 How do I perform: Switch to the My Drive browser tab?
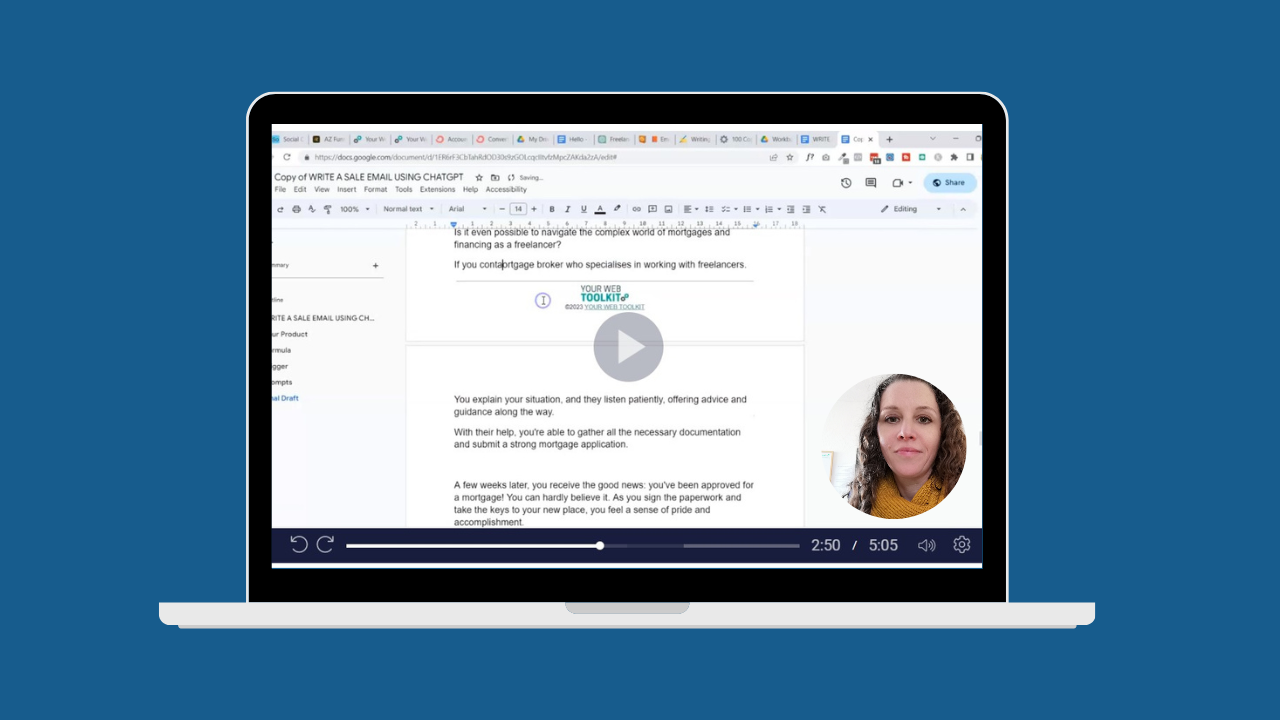click(534, 139)
